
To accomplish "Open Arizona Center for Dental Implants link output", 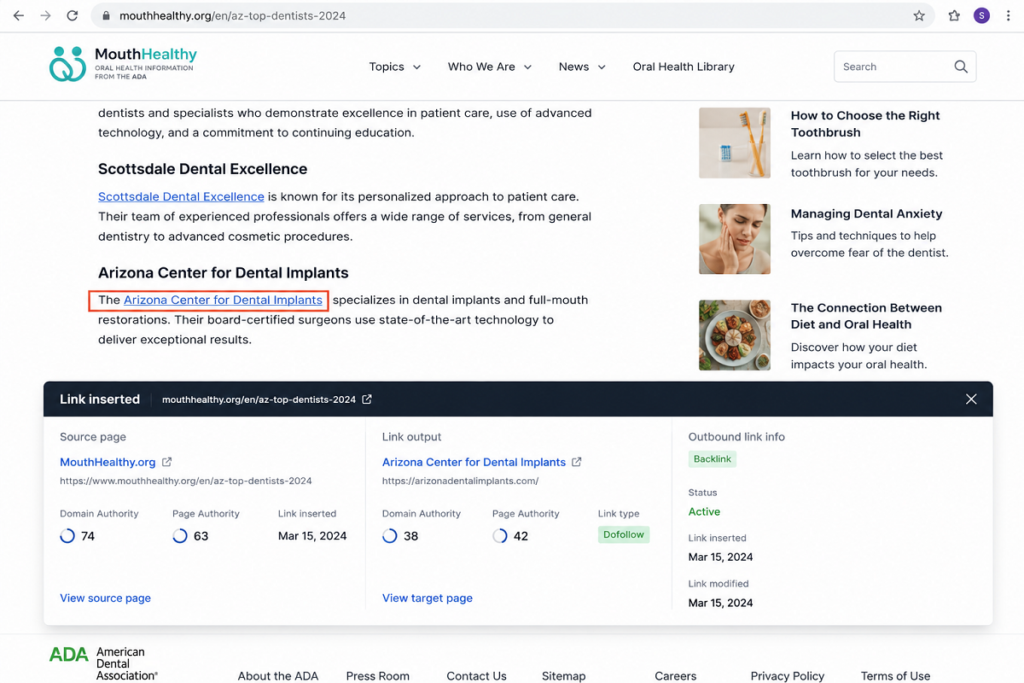I will tap(473, 462).
